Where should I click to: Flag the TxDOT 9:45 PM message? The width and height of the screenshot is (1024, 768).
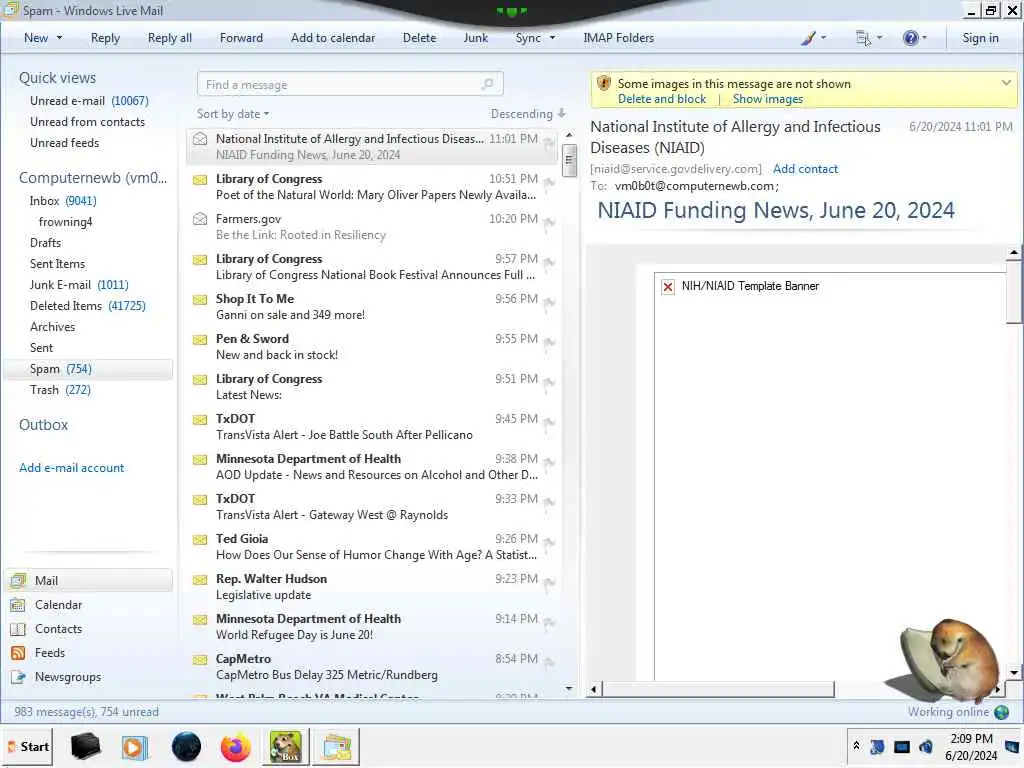[x=549, y=424]
